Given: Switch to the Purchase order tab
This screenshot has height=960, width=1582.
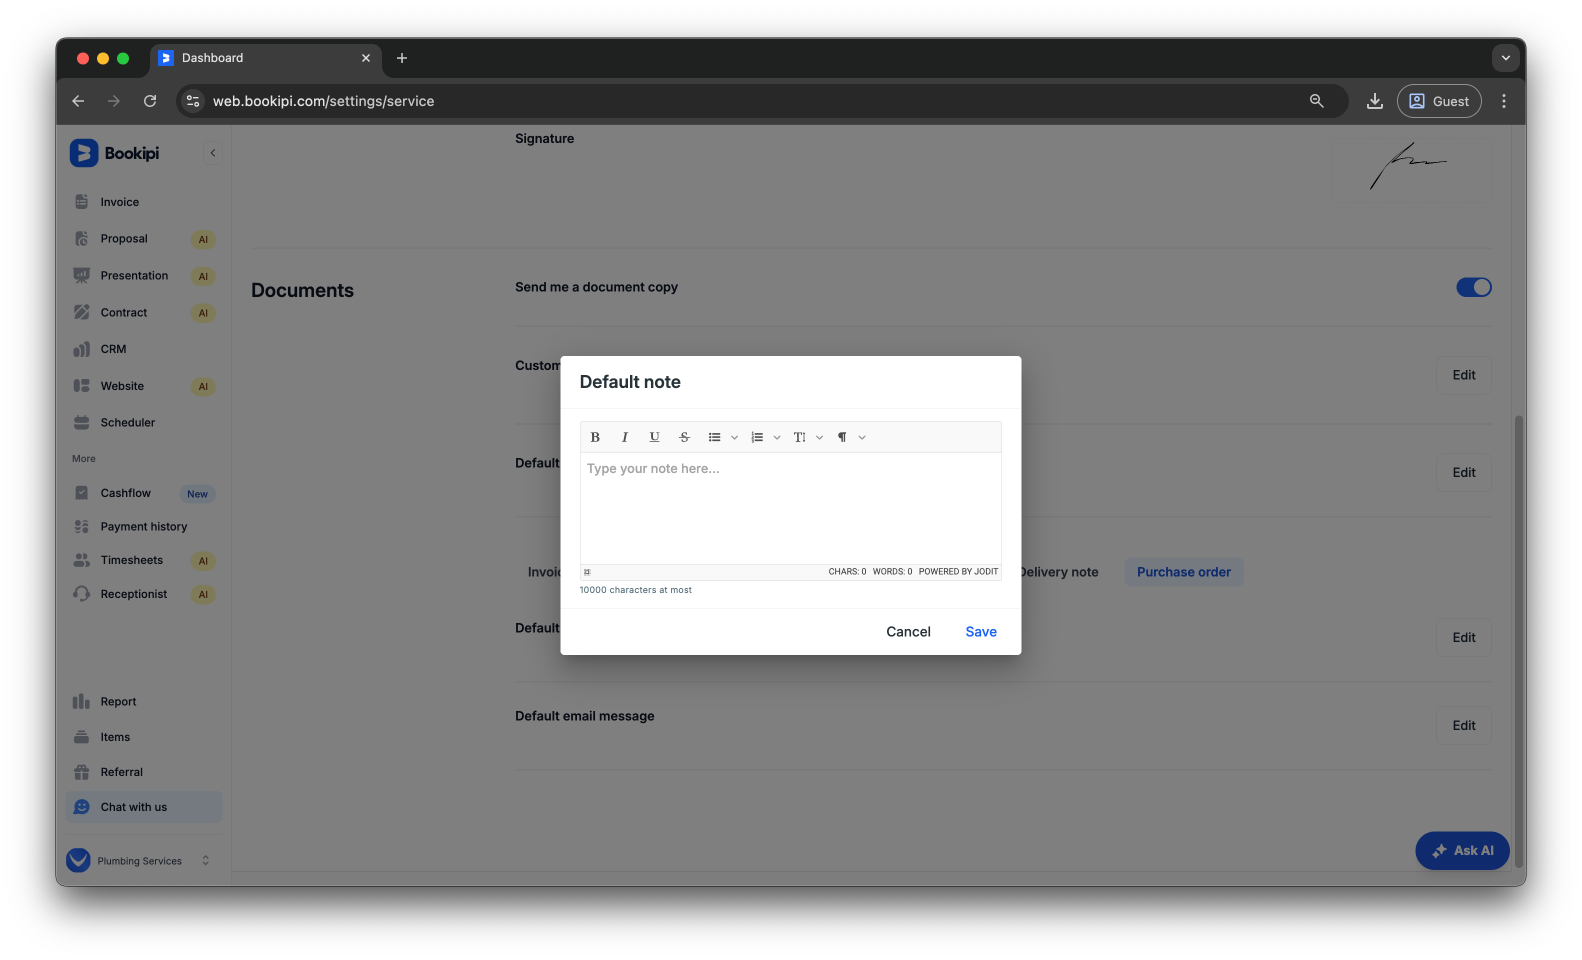Looking at the screenshot, I should (1184, 572).
